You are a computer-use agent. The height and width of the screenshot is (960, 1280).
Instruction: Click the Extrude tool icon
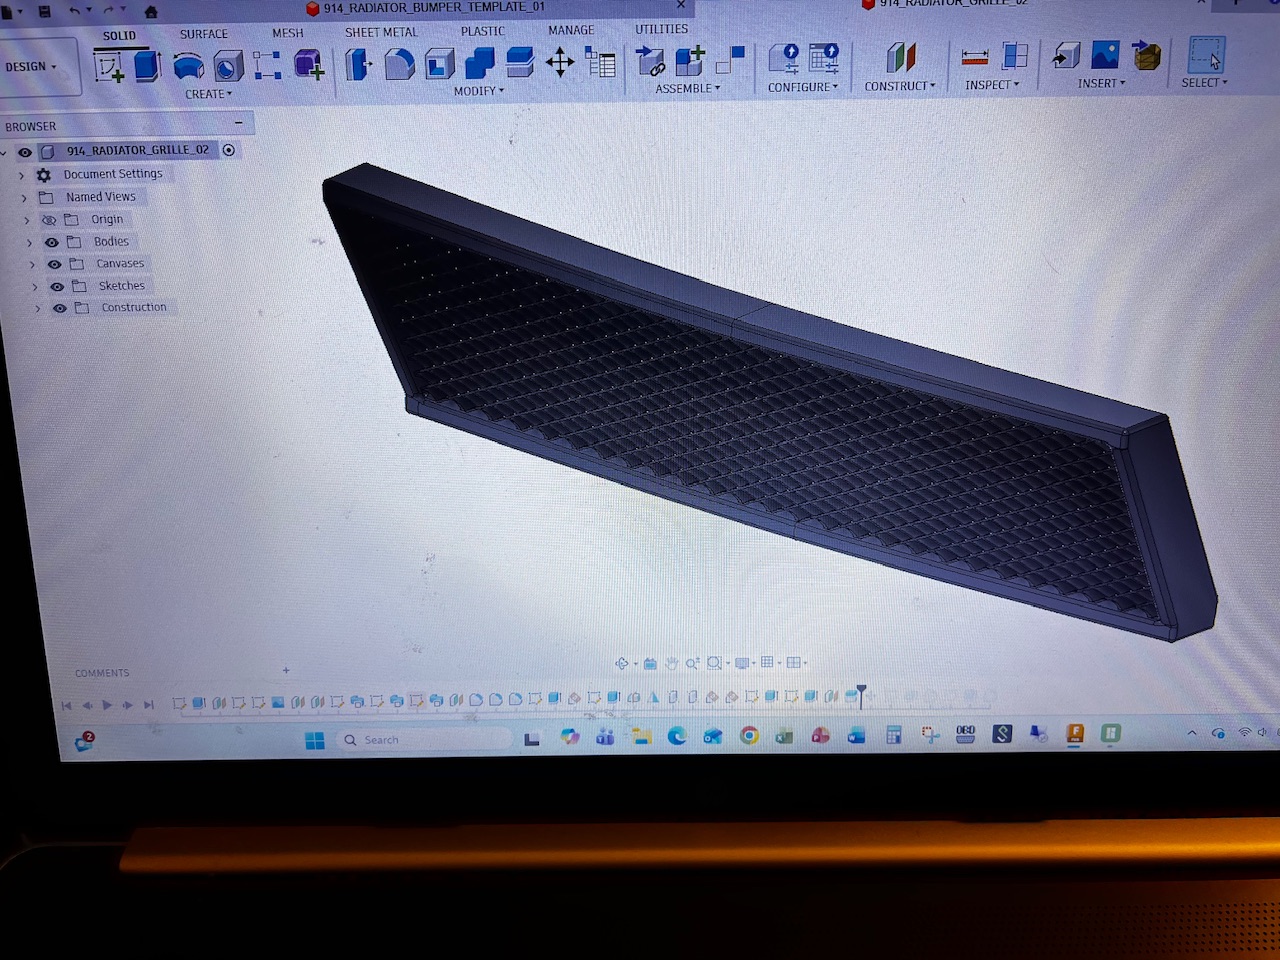click(148, 66)
